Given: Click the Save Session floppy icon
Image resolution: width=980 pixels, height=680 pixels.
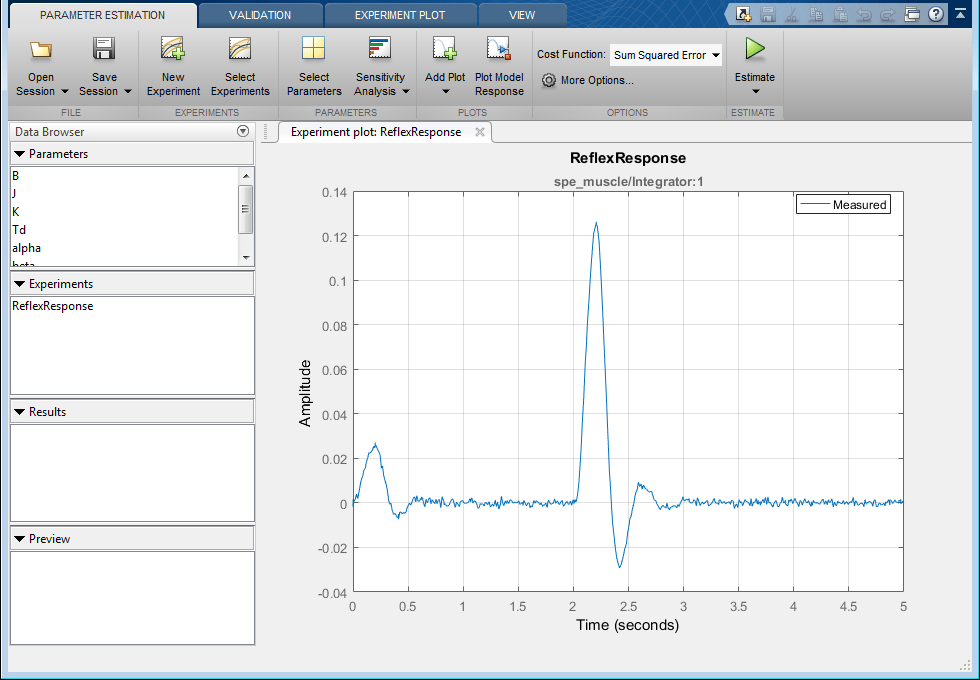Looking at the screenshot, I should pyautogui.click(x=104, y=49).
